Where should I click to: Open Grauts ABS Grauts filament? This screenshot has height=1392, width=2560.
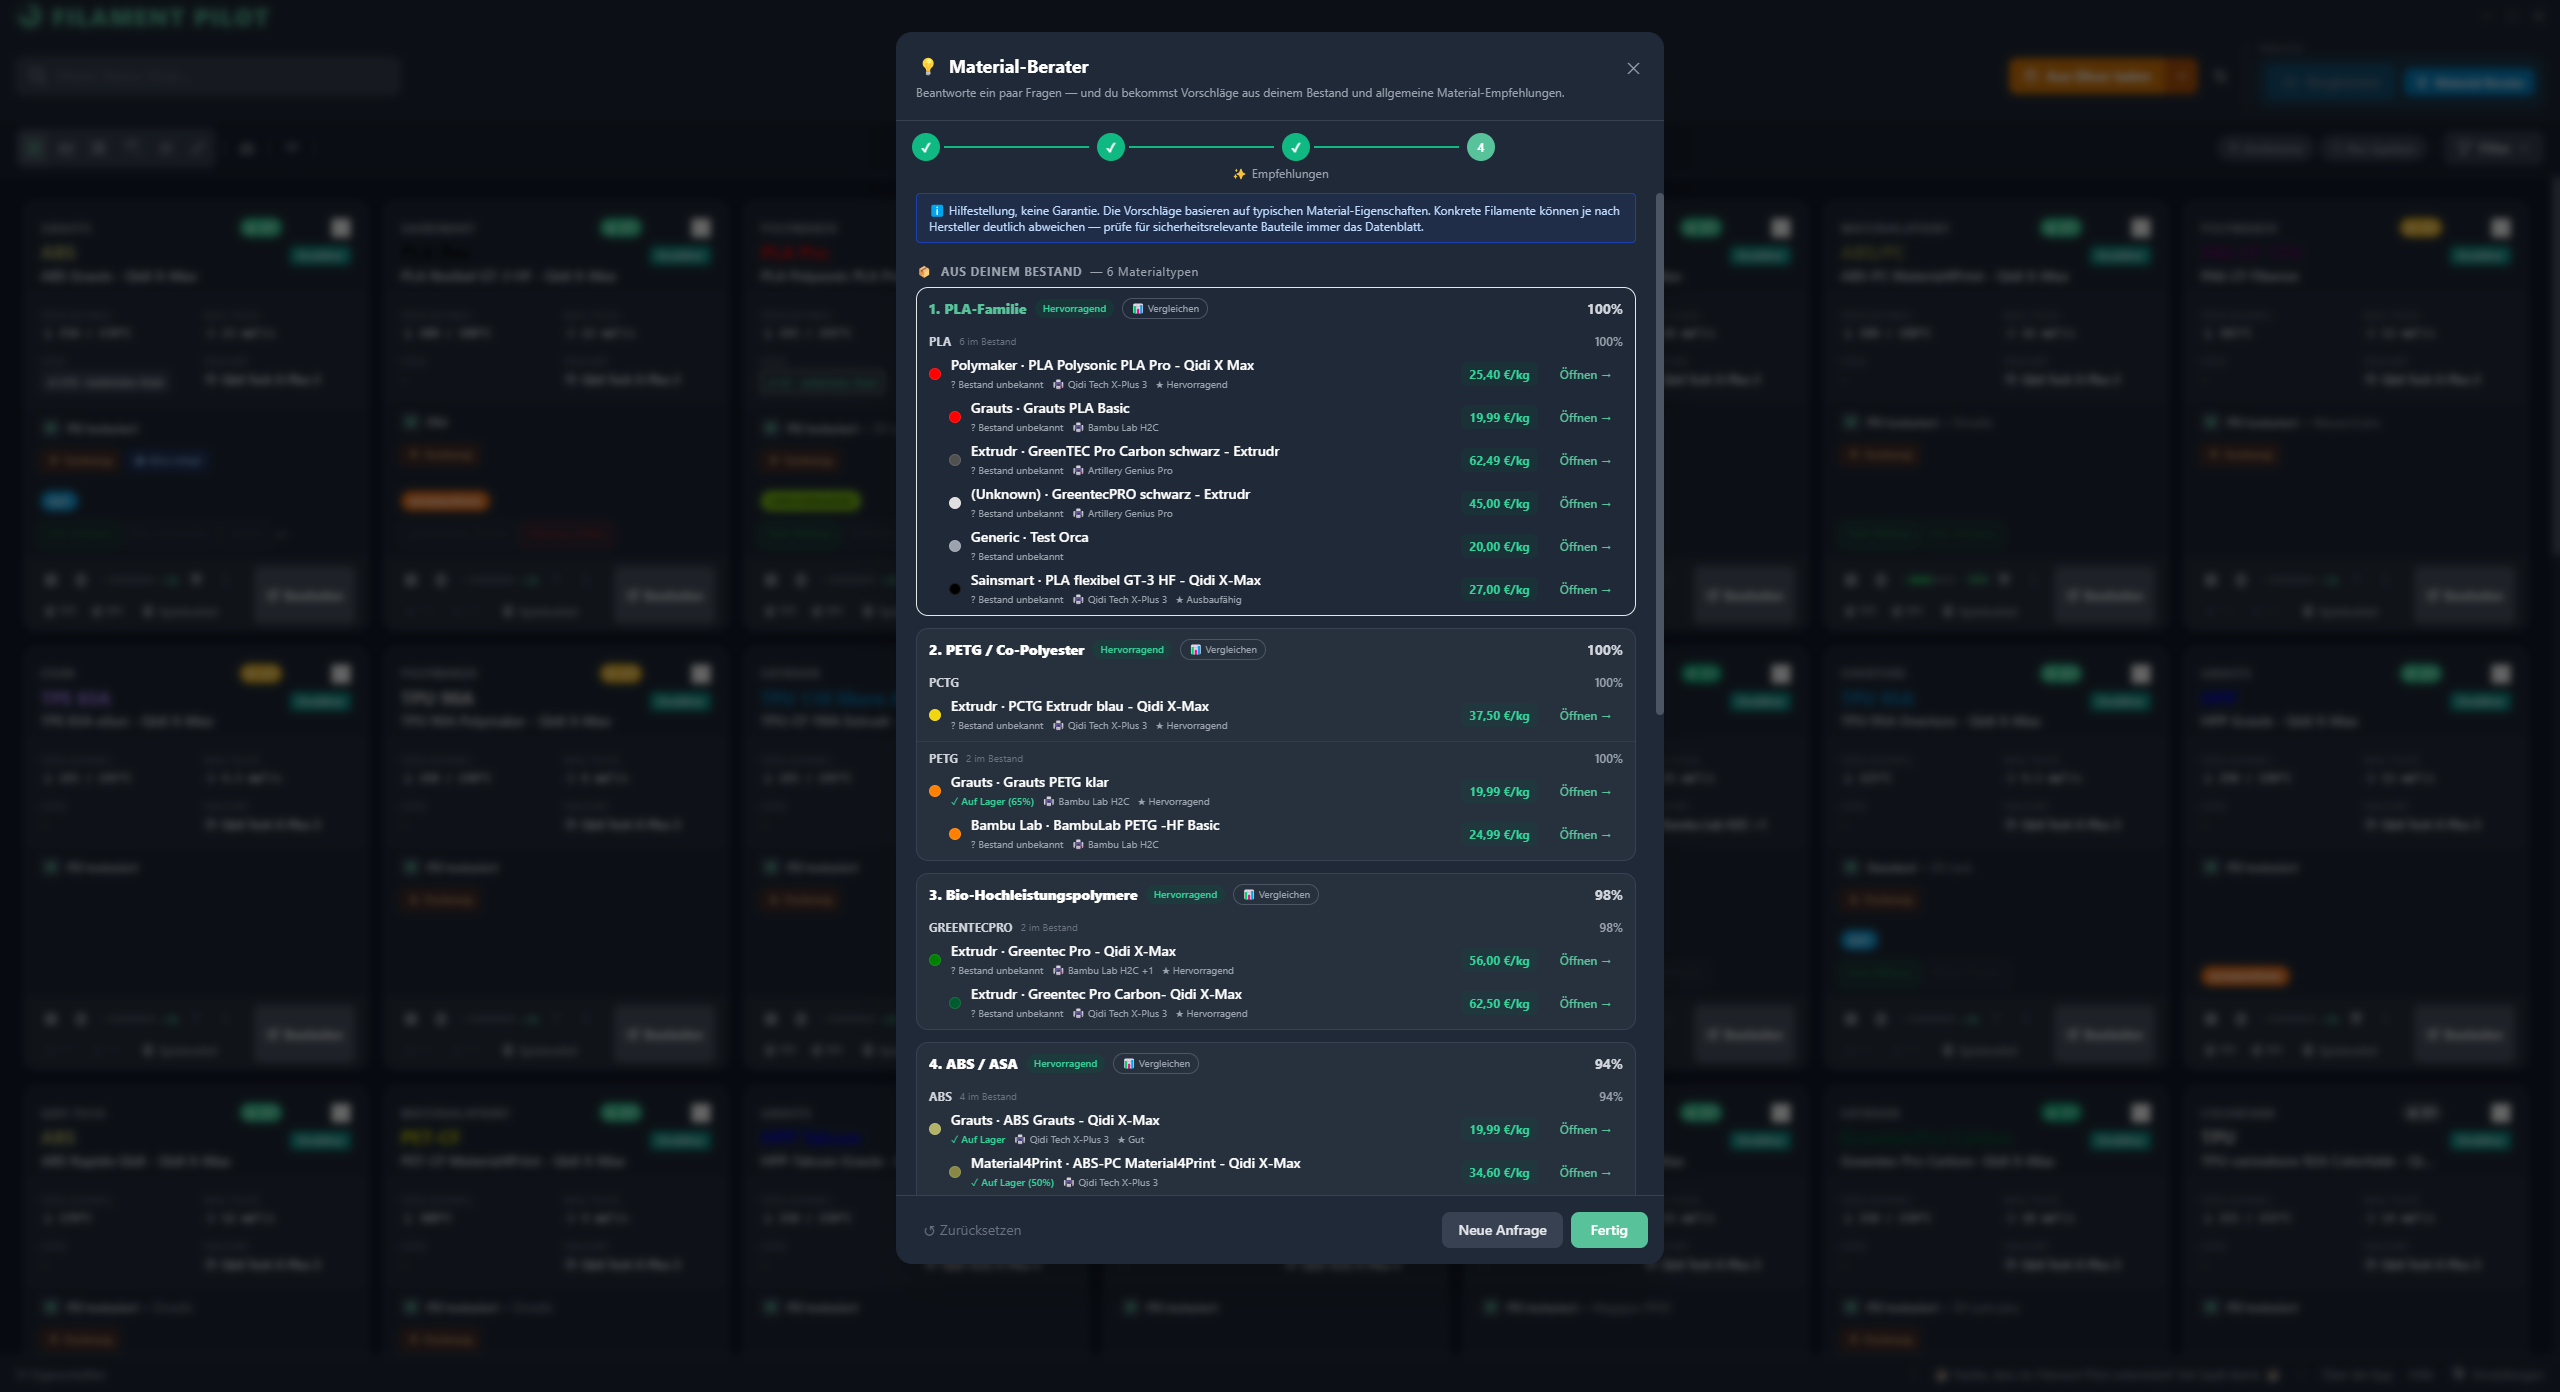pyautogui.click(x=1585, y=1130)
